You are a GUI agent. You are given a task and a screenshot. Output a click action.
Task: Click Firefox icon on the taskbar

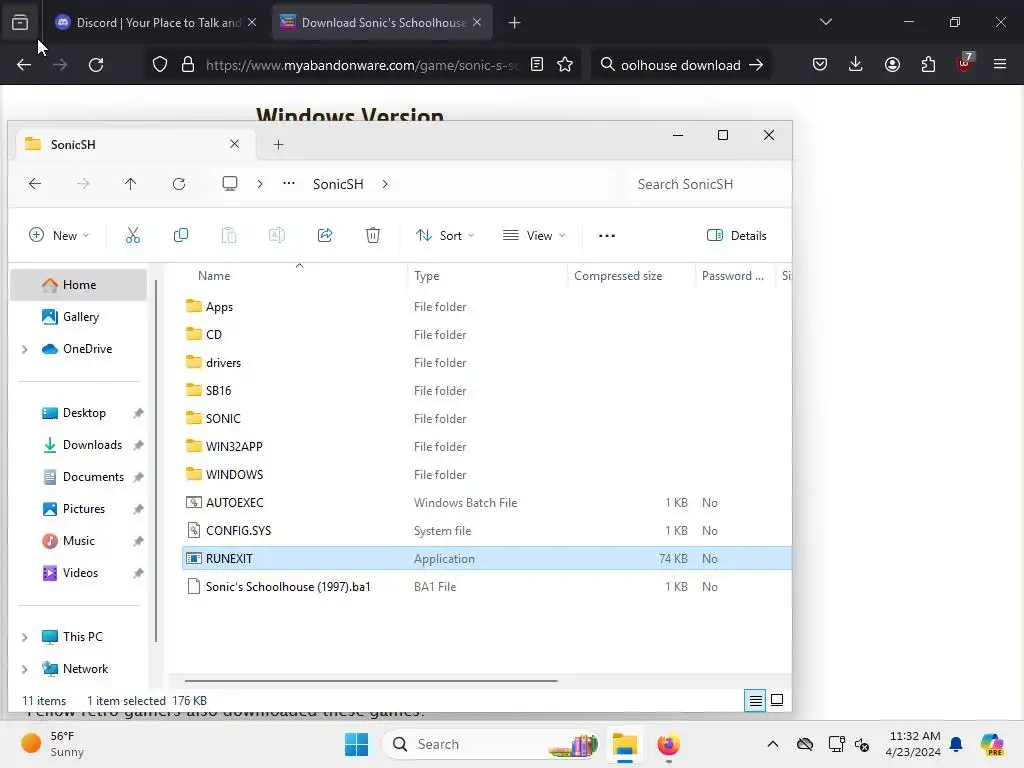[668, 744]
